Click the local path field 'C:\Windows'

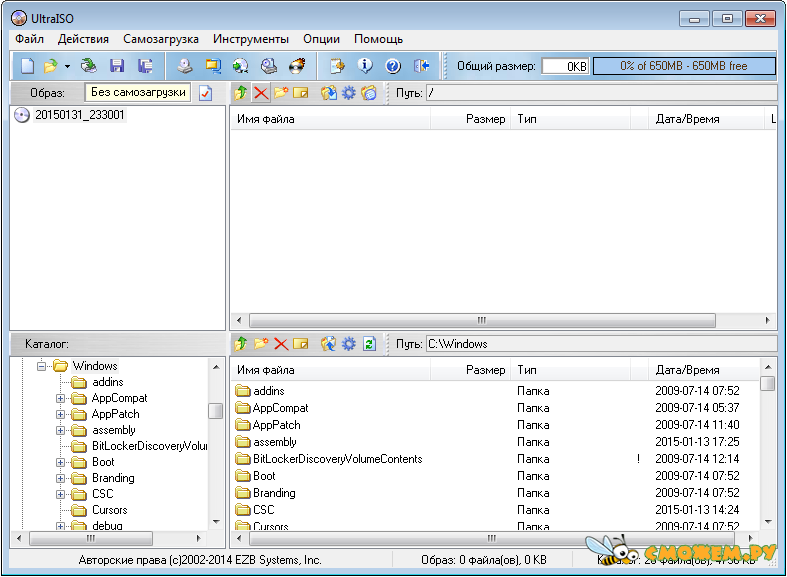tap(601, 344)
